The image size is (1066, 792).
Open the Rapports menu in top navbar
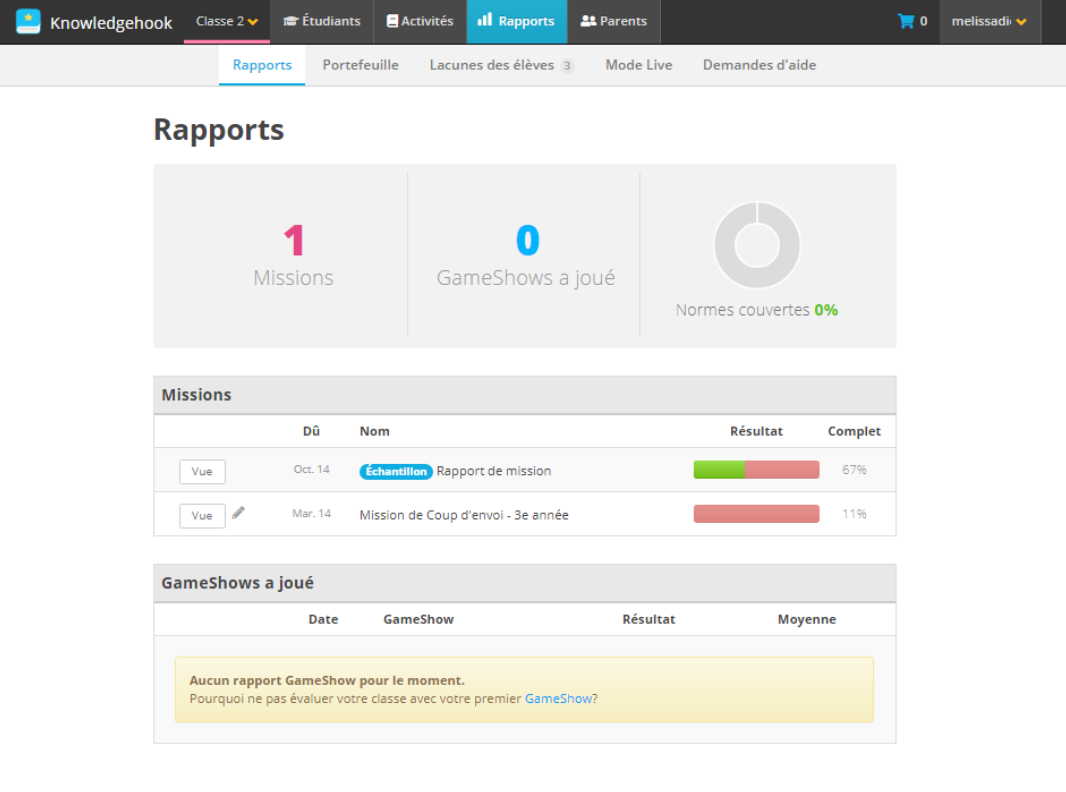[x=517, y=21]
